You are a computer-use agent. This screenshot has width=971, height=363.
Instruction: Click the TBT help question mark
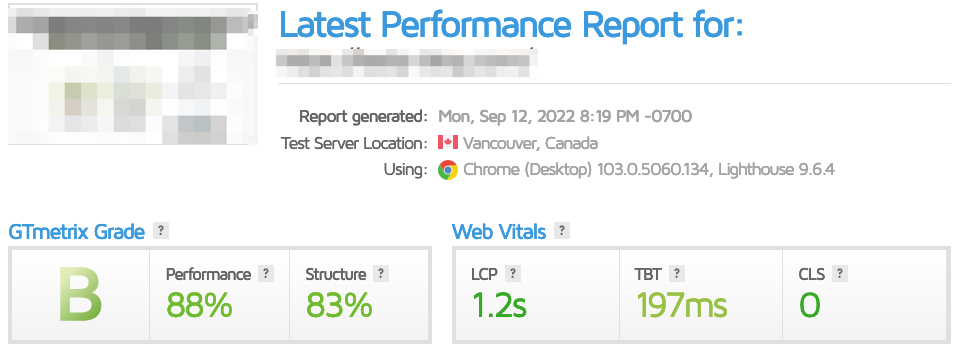click(676, 273)
